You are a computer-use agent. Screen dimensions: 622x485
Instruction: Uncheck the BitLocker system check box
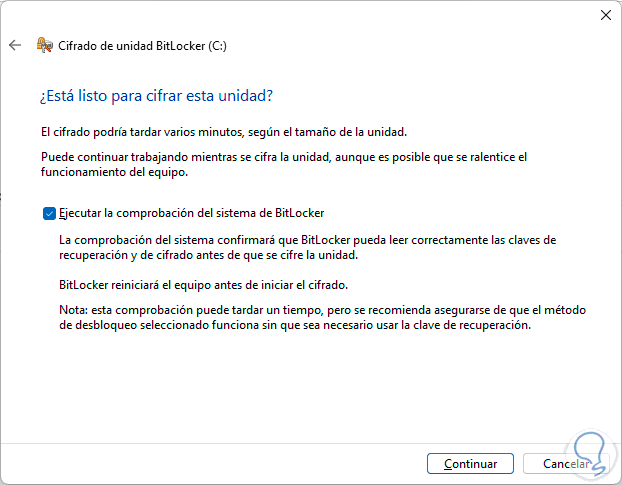[x=49, y=213]
